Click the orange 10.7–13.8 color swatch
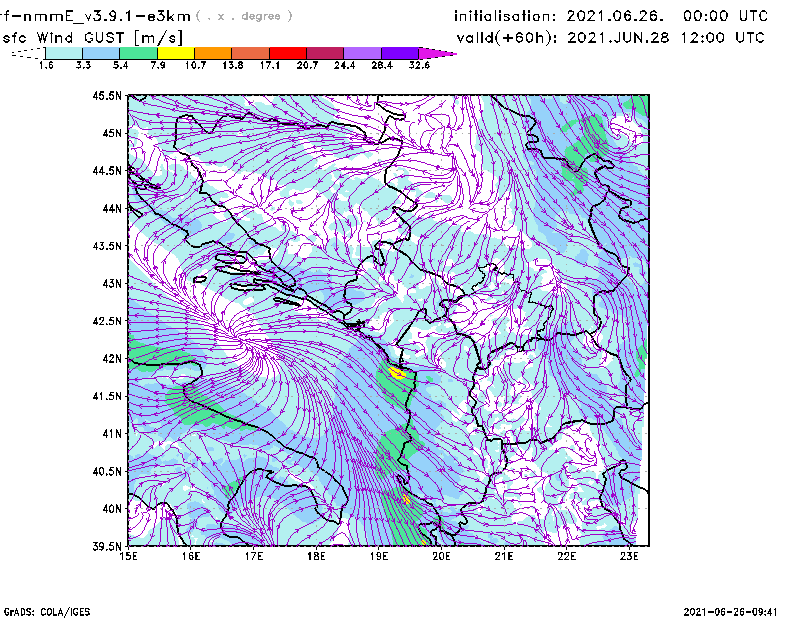This screenshot has height=618, width=800. [x=213, y=53]
